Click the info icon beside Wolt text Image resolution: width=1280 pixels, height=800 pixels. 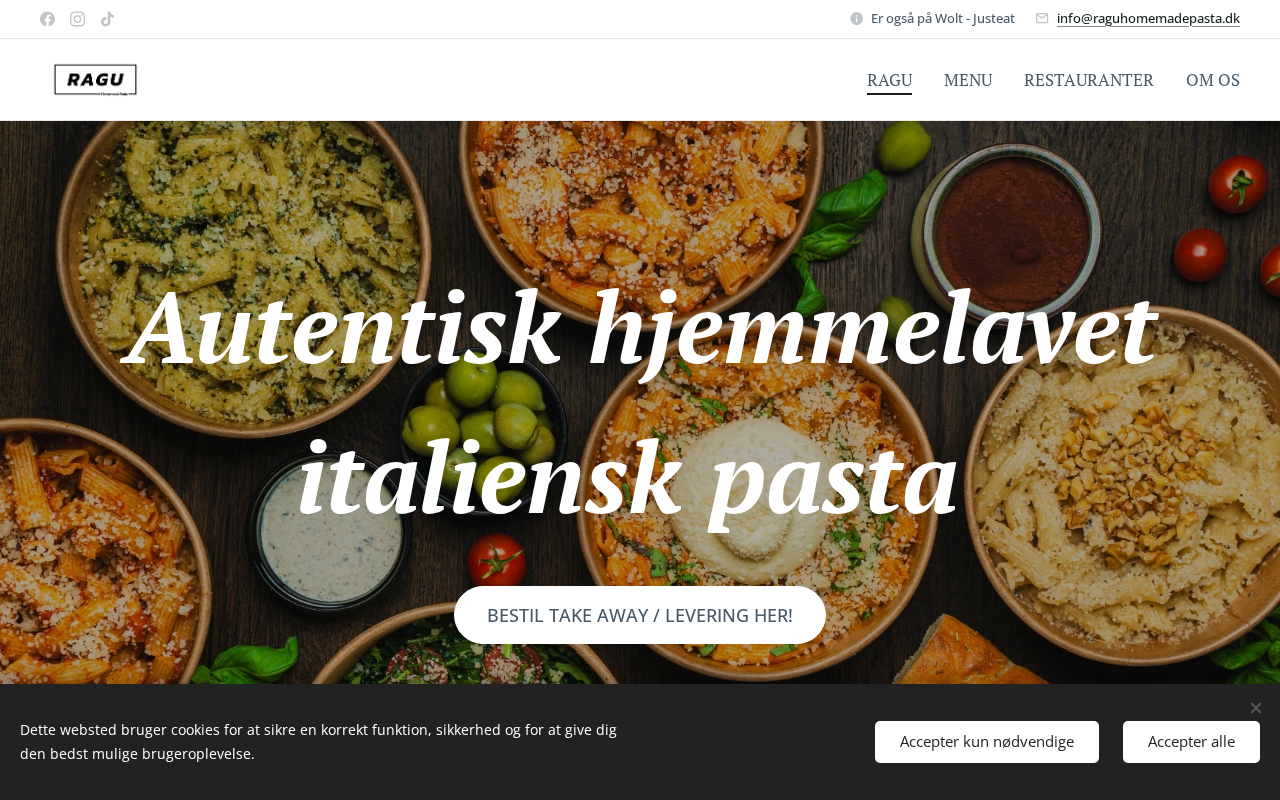coord(856,18)
